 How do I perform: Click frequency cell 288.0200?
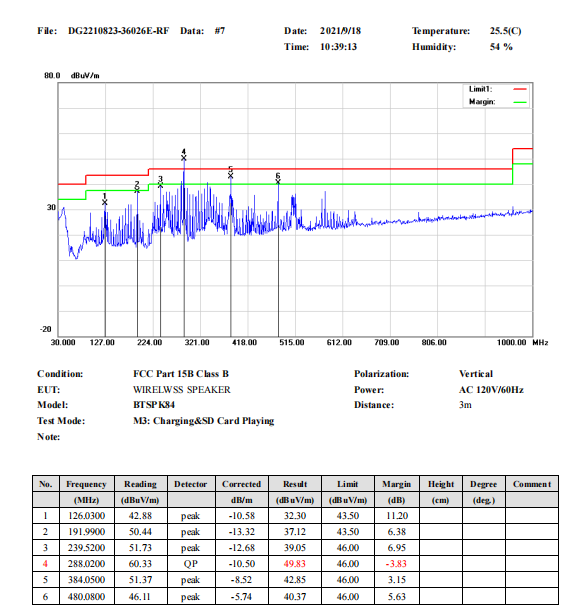(x=86, y=564)
